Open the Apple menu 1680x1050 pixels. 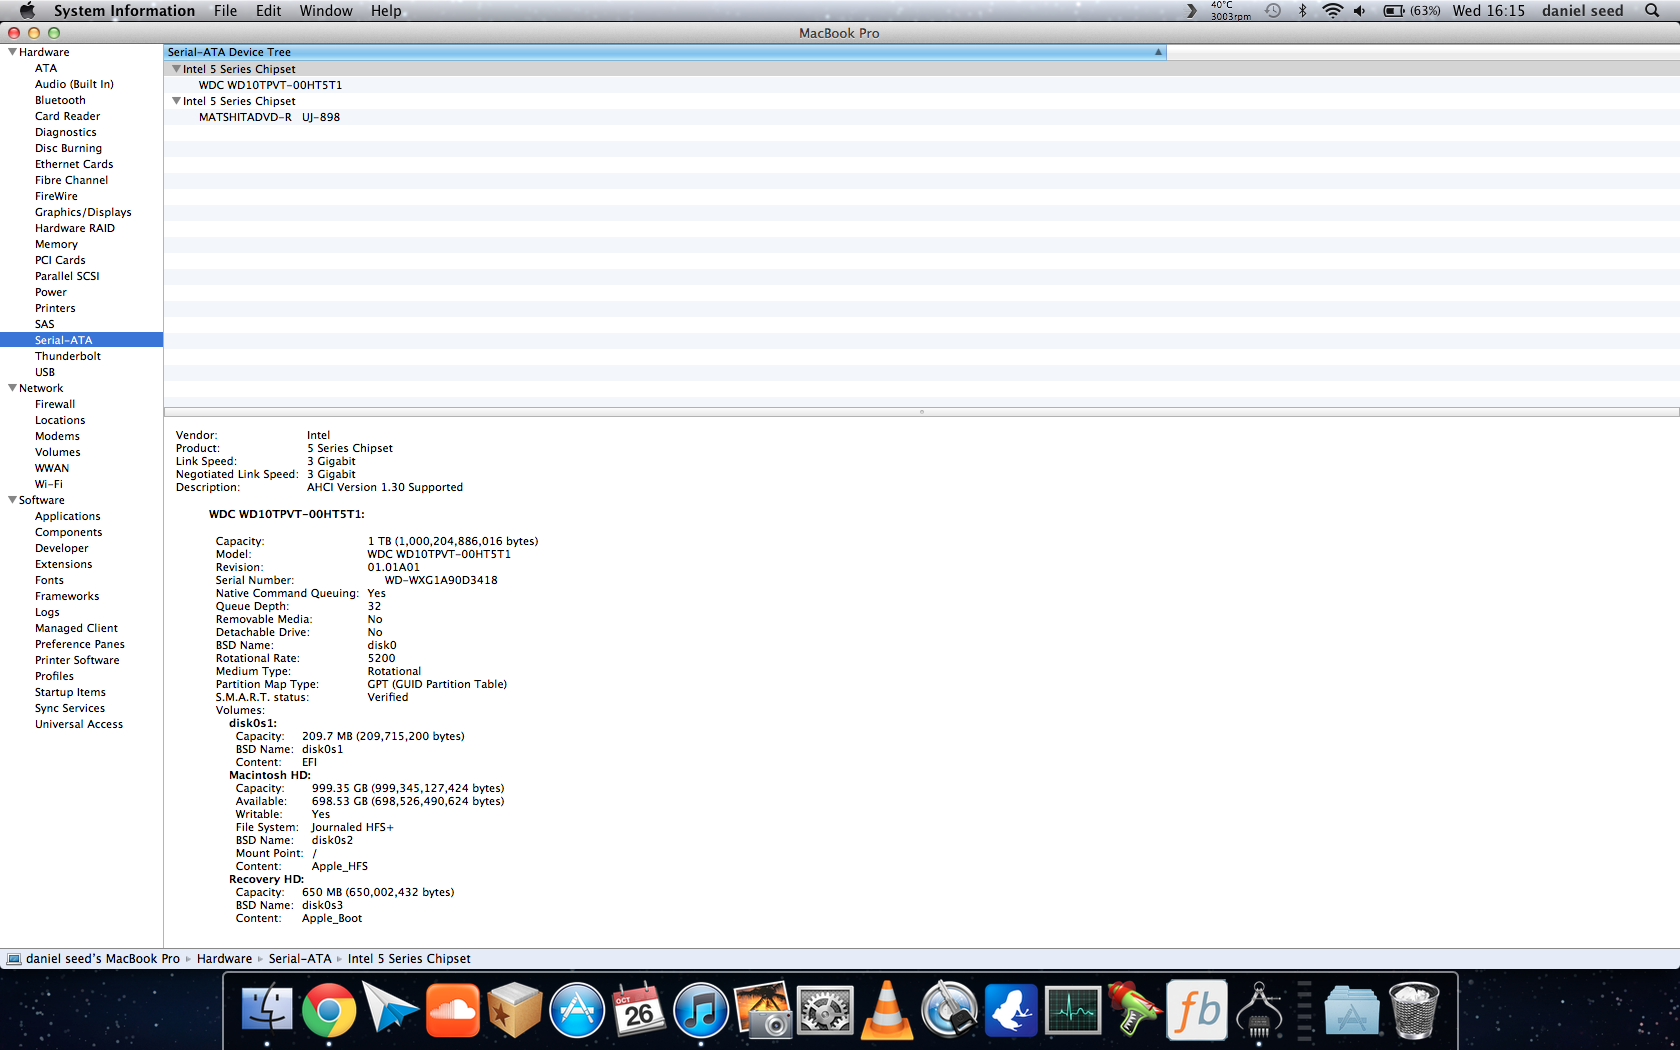(27, 10)
